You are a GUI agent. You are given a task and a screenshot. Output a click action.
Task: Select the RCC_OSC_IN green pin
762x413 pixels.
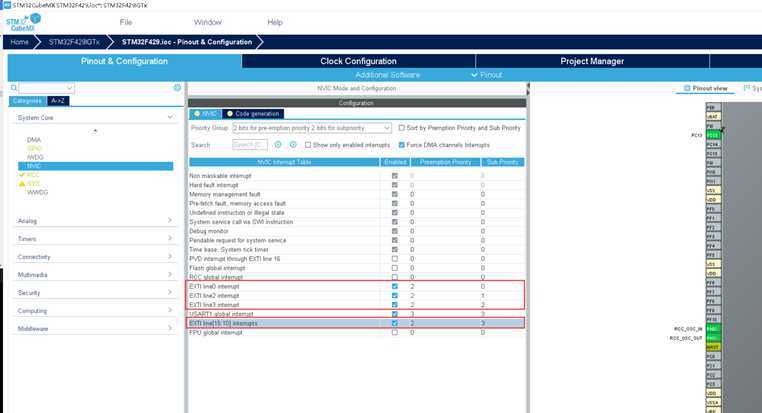click(713, 329)
